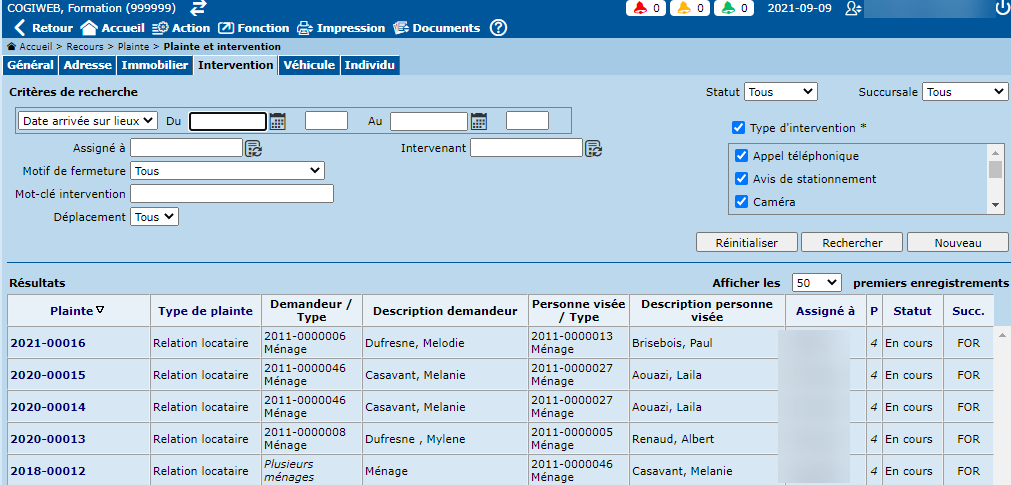Screen dimensions: 1011x485
Task: Toggle Appel téléphonique checkbox
Action: [x=742, y=156]
